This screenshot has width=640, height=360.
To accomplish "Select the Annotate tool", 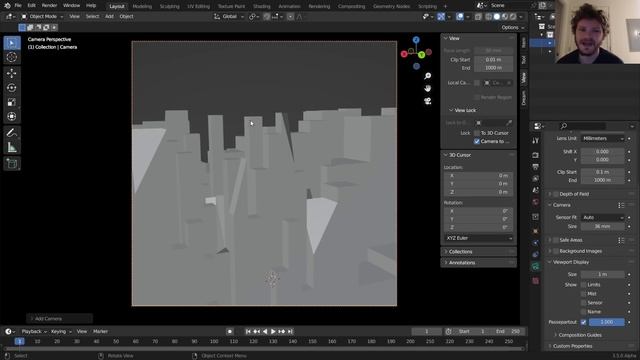I will tap(12, 133).
